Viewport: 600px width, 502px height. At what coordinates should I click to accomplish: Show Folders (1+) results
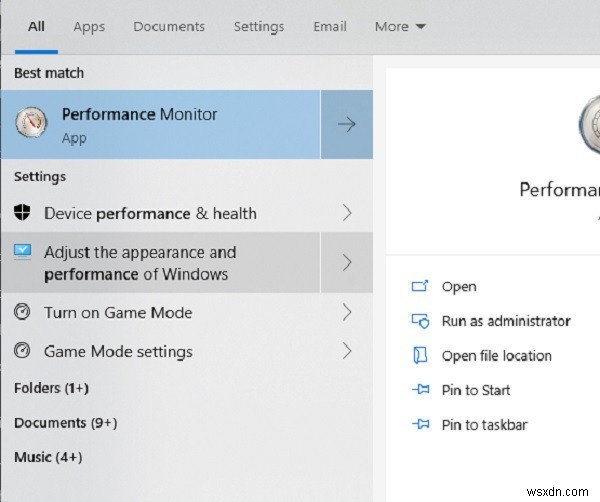coord(51,388)
